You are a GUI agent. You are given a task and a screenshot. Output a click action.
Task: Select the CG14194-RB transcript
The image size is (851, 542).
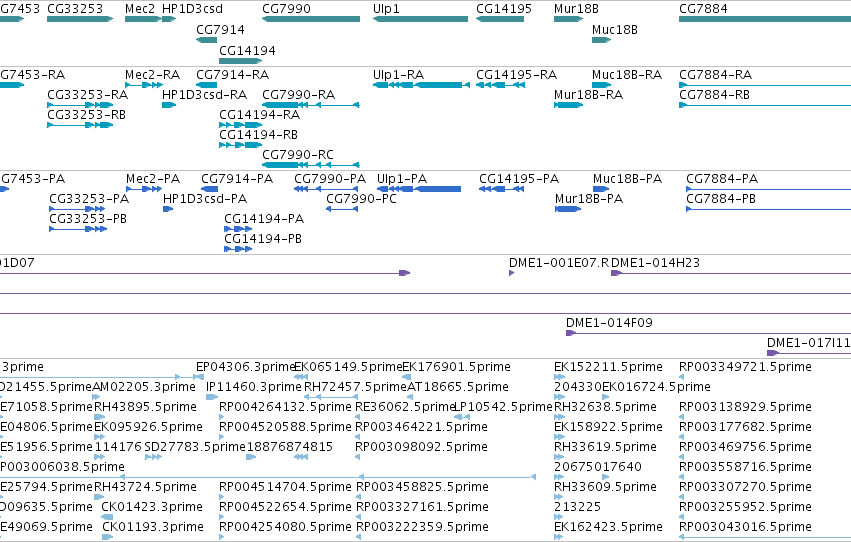pos(240,145)
